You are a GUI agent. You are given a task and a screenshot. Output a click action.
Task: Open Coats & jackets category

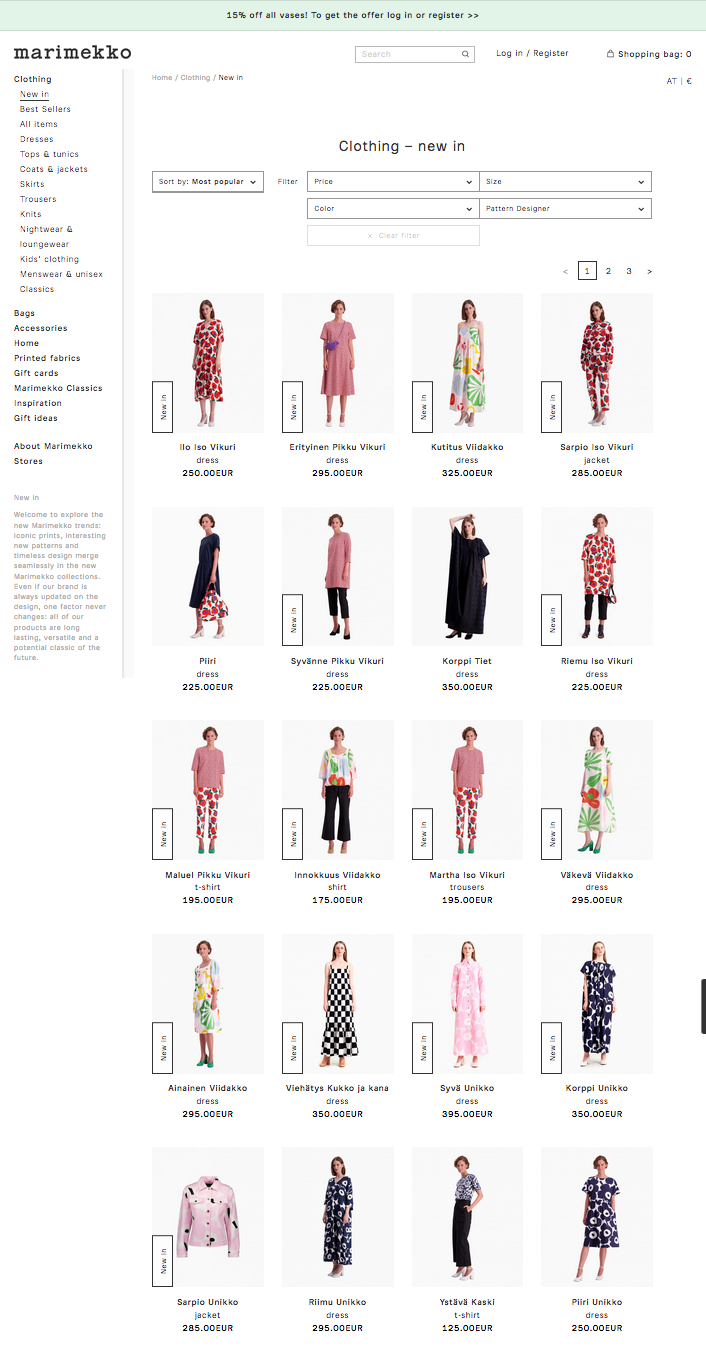point(54,169)
